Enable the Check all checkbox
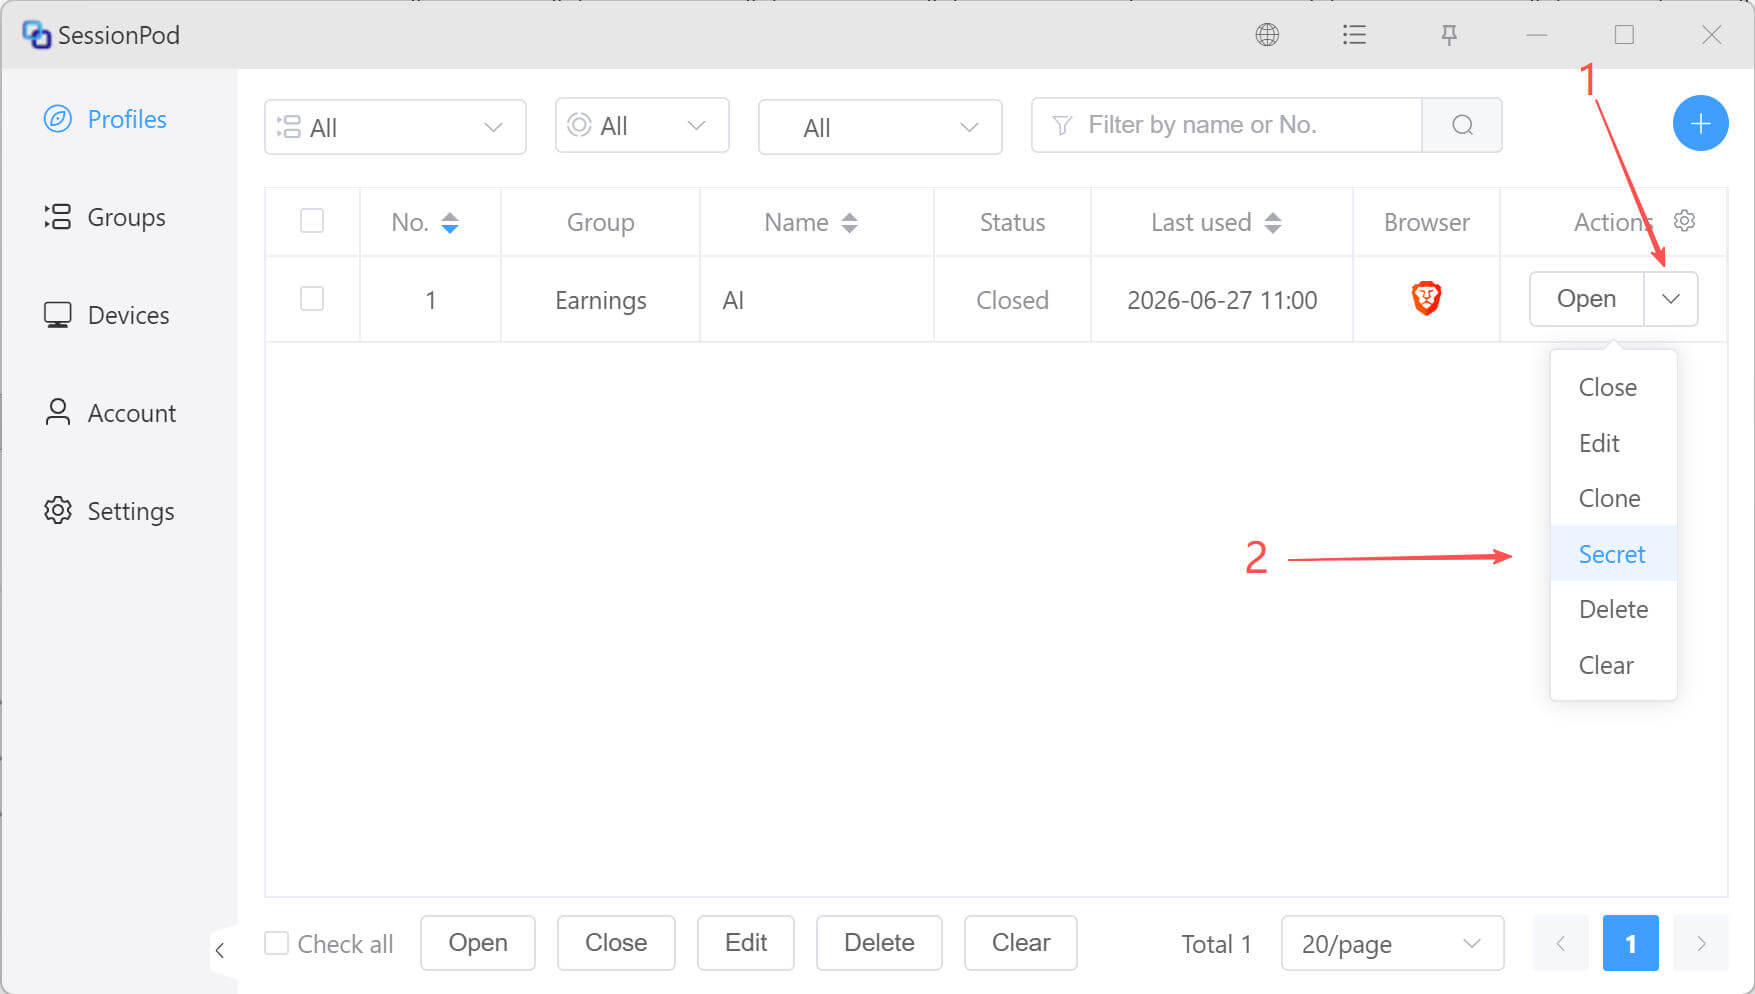The width and height of the screenshot is (1755, 994). 277,943
